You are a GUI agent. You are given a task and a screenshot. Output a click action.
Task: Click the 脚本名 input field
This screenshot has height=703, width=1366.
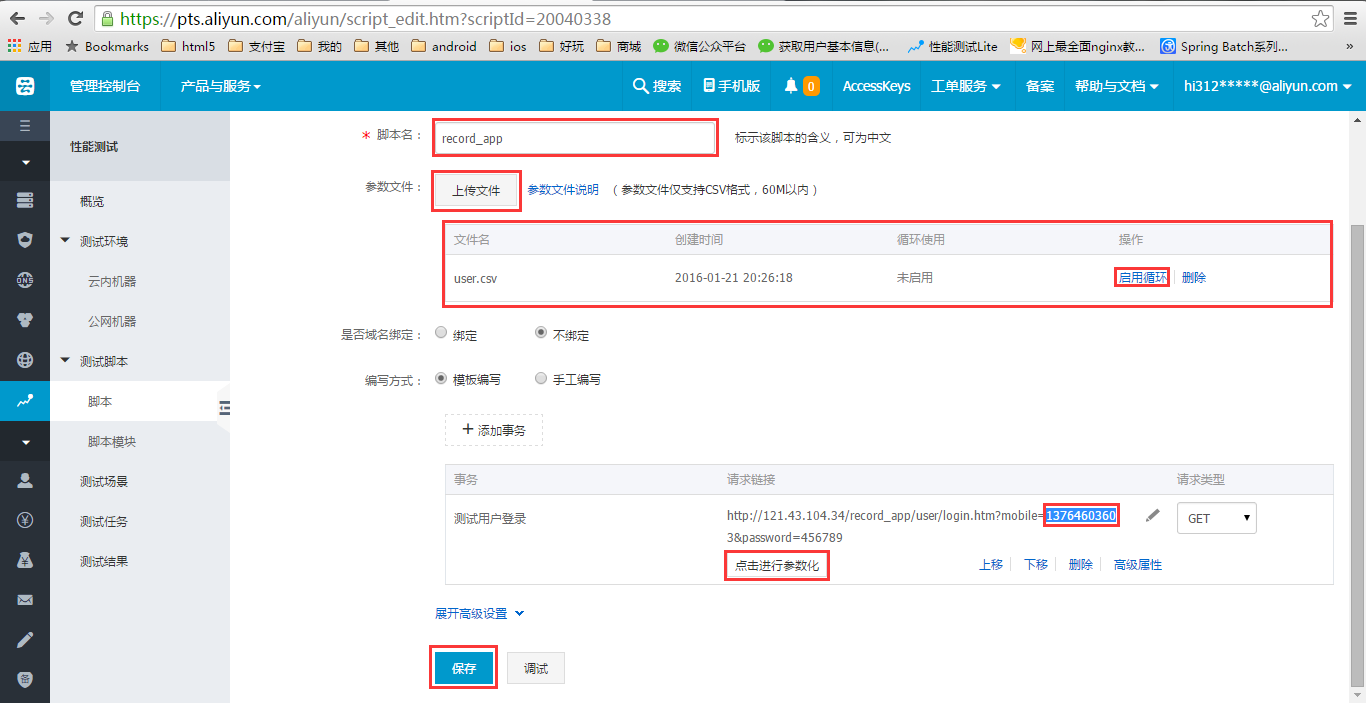tap(575, 138)
